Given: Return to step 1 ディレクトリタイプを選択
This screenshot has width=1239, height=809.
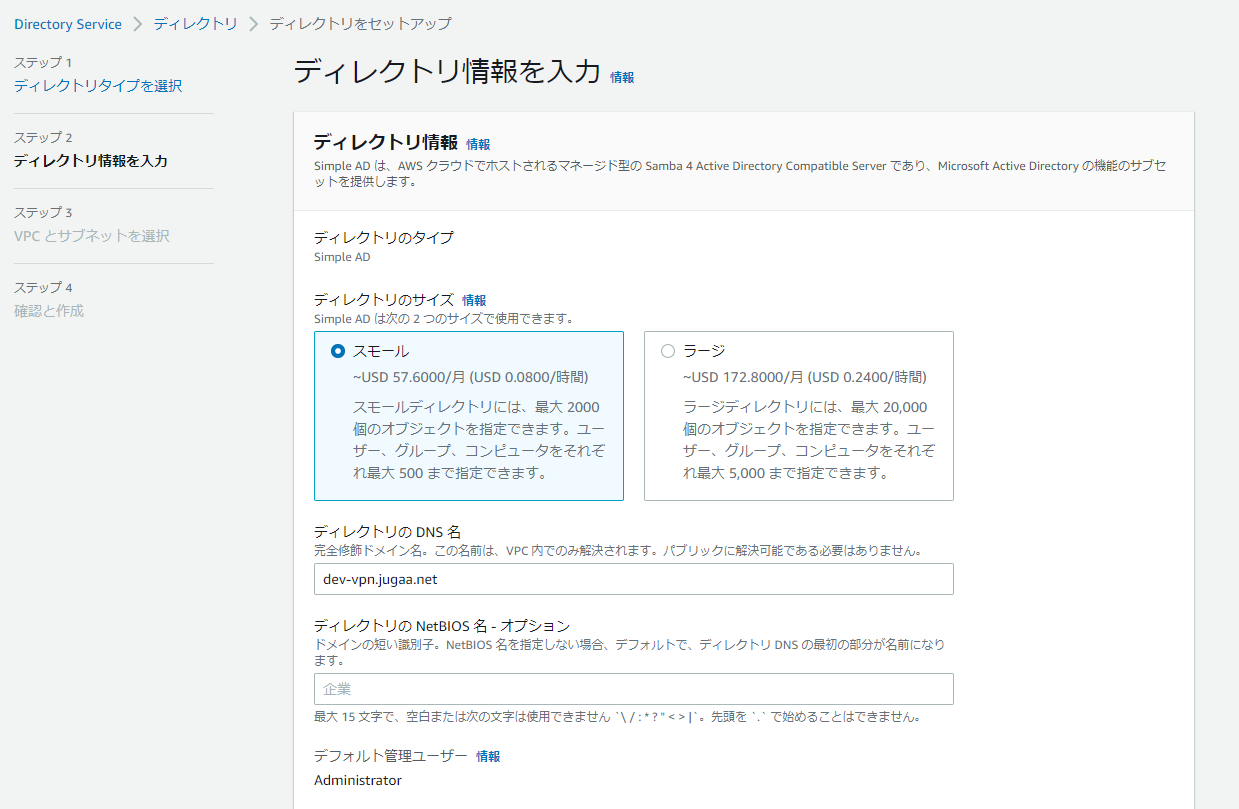Looking at the screenshot, I should tap(98, 86).
